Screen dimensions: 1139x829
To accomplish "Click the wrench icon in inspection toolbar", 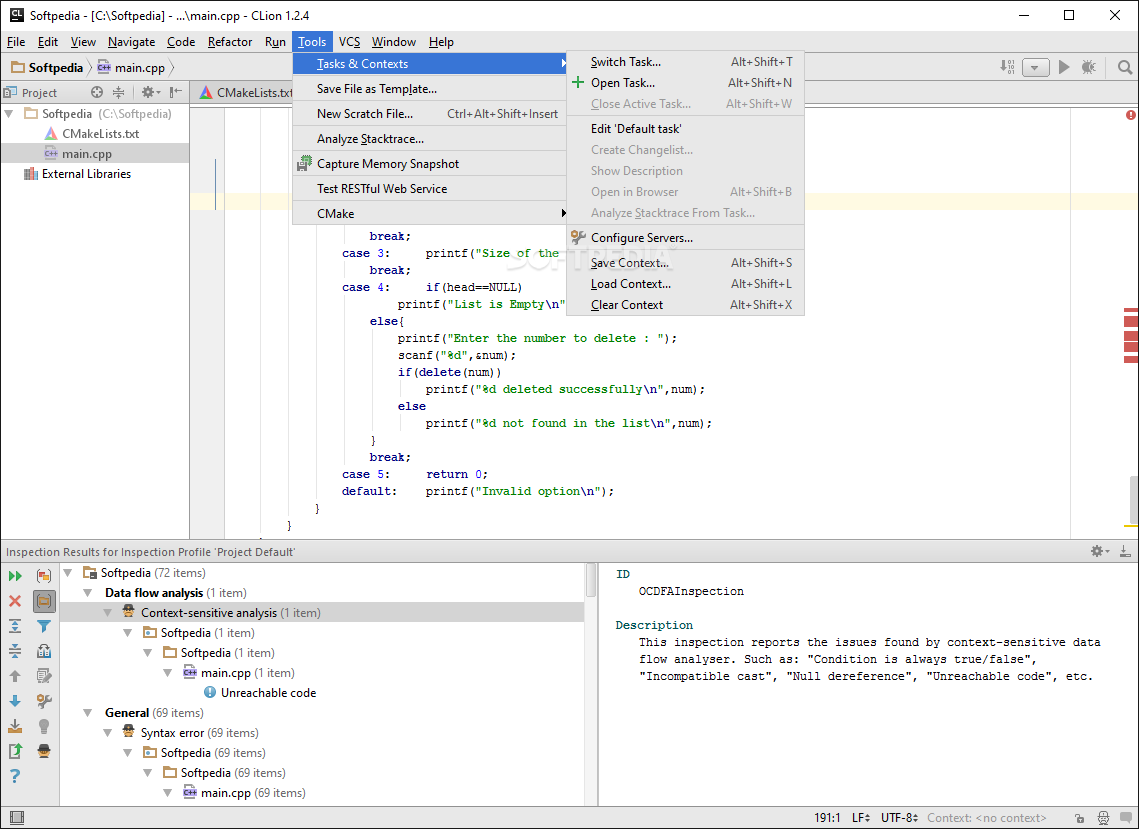I will (44, 701).
